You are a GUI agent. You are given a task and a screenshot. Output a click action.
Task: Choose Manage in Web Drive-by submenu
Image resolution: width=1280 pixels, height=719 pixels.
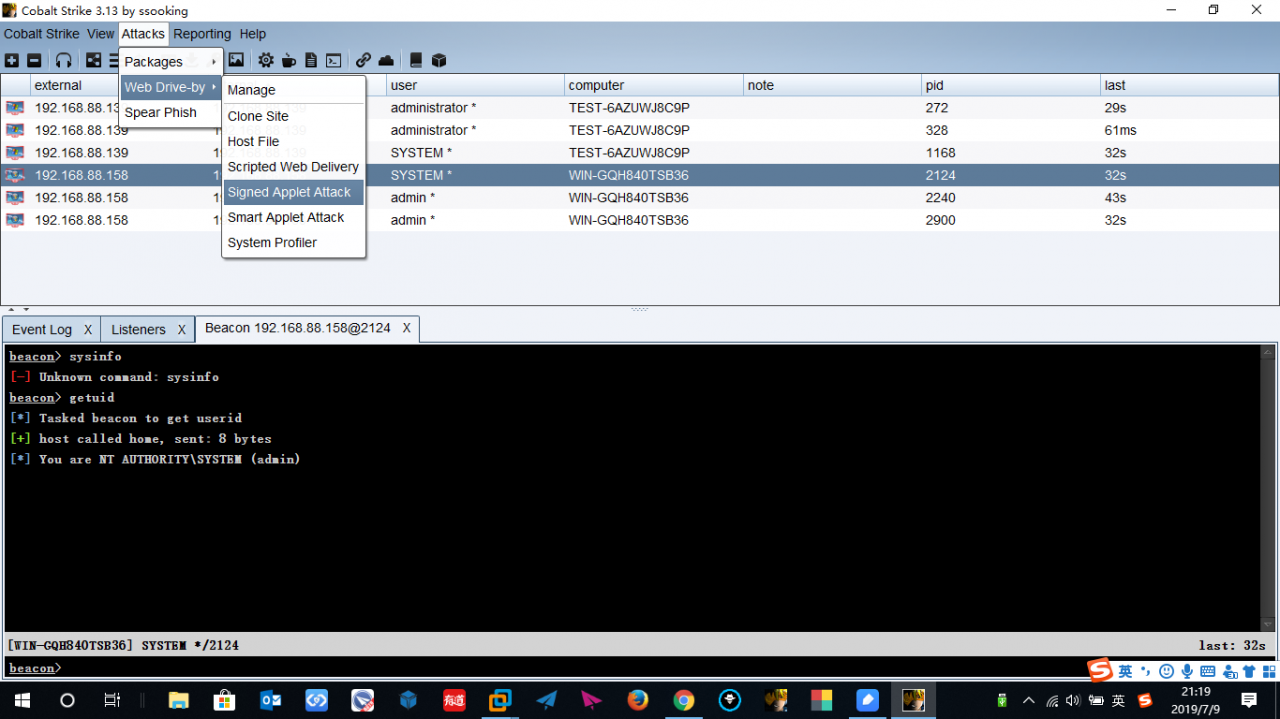294,90
